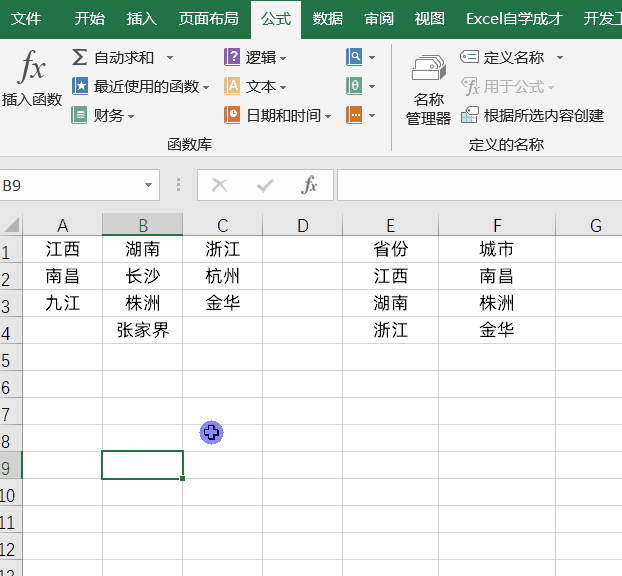622x576 pixels.
Task: Expand Lookup and Reference dropdown arrow
Action: click(372, 58)
